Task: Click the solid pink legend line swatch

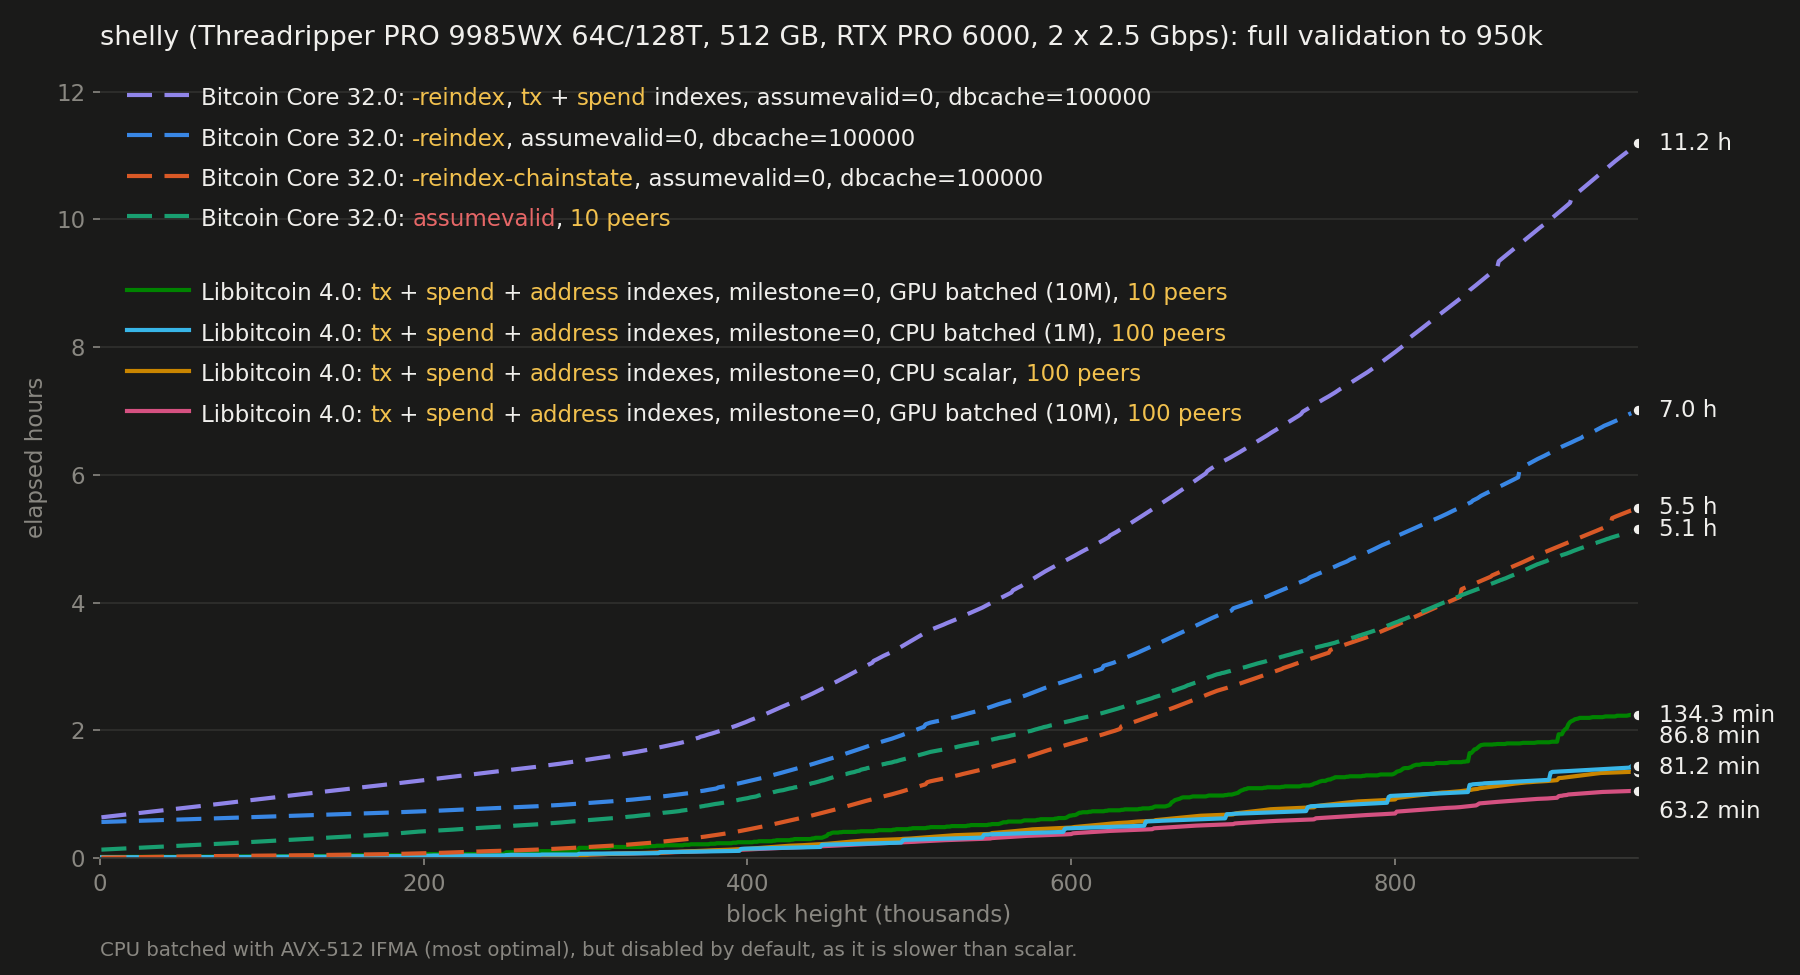Action: [x=158, y=412]
